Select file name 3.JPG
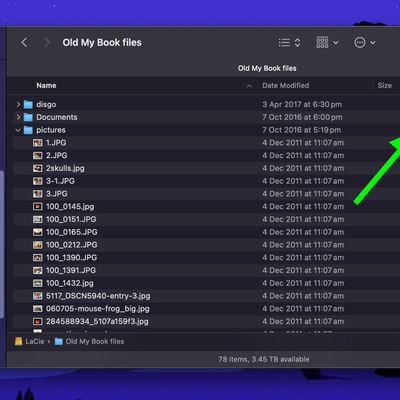400x400 pixels. [56, 194]
